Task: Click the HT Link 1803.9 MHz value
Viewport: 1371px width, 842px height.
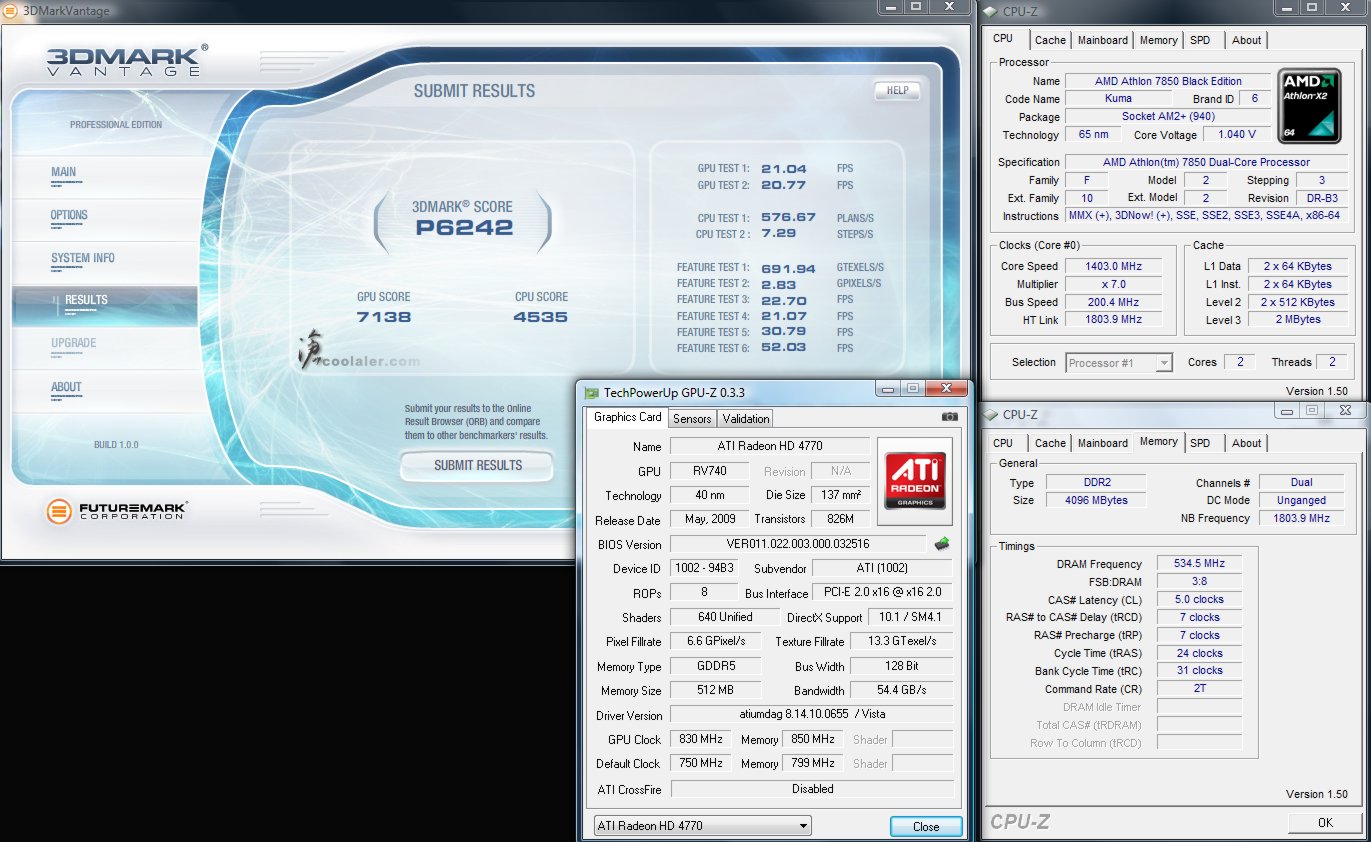Action: (x=1113, y=320)
